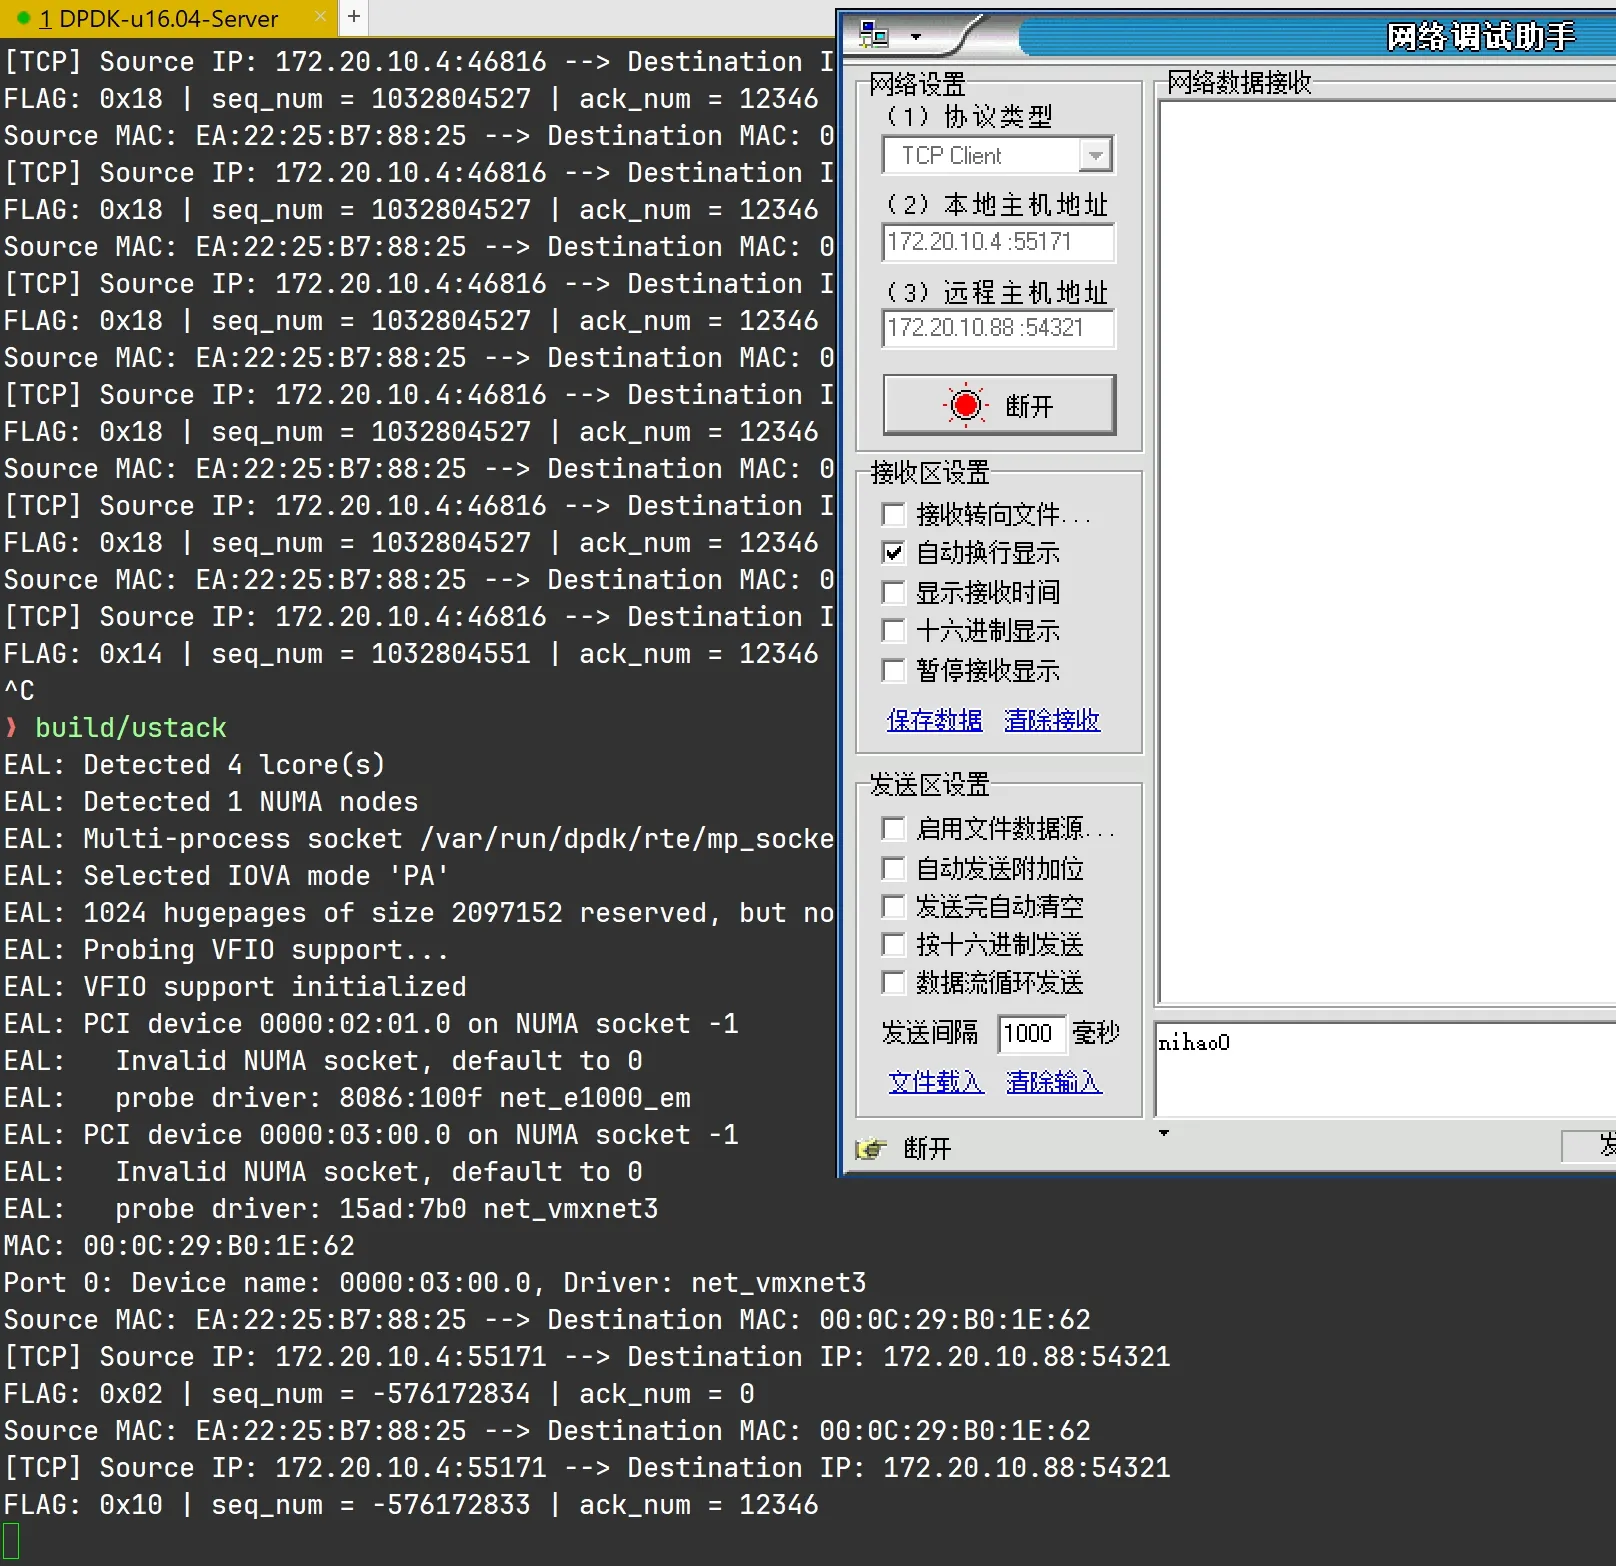Click the pointing hand status icon
The image size is (1616, 1566).
tap(872, 1148)
